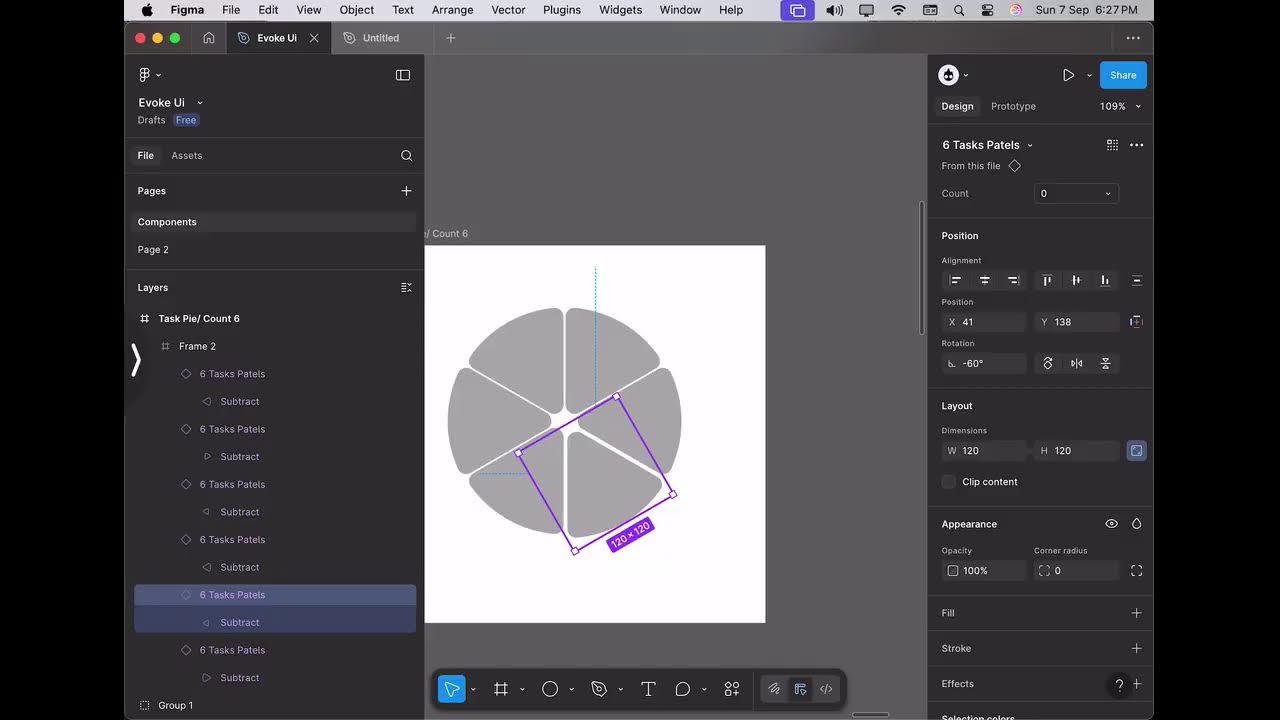Add a Fill with plus button
The width and height of the screenshot is (1280, 720).
click(x=1136, y=613)
